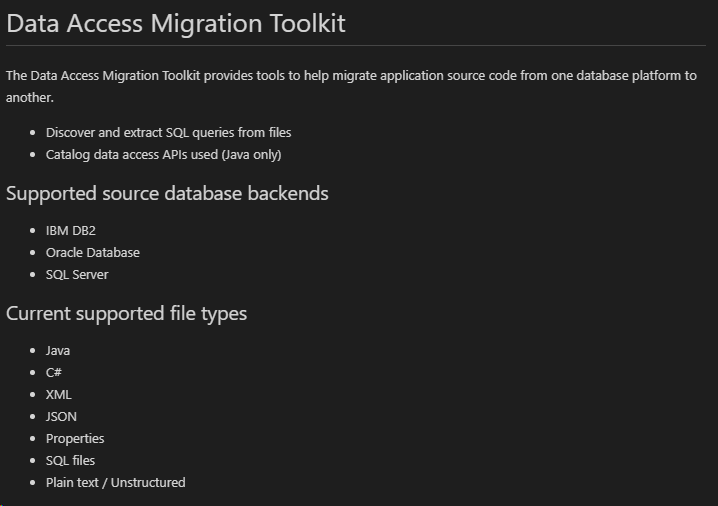Click the Current supported file types heading
718x506 pixels.
click(126, 314)
